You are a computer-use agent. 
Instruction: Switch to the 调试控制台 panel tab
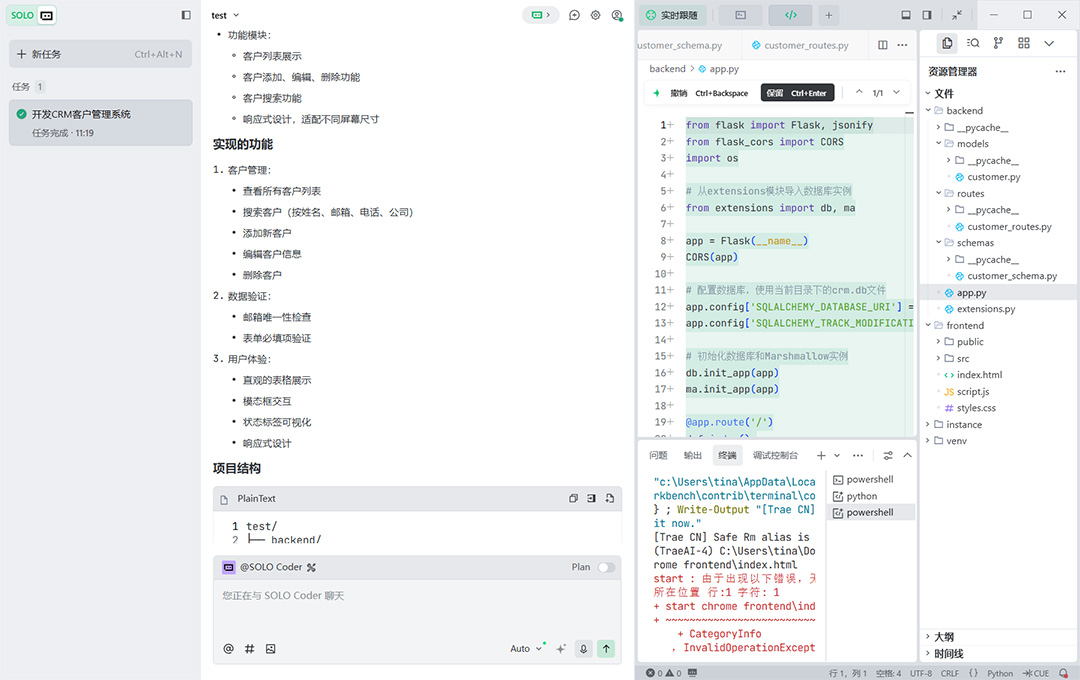(x=775, y=455)
